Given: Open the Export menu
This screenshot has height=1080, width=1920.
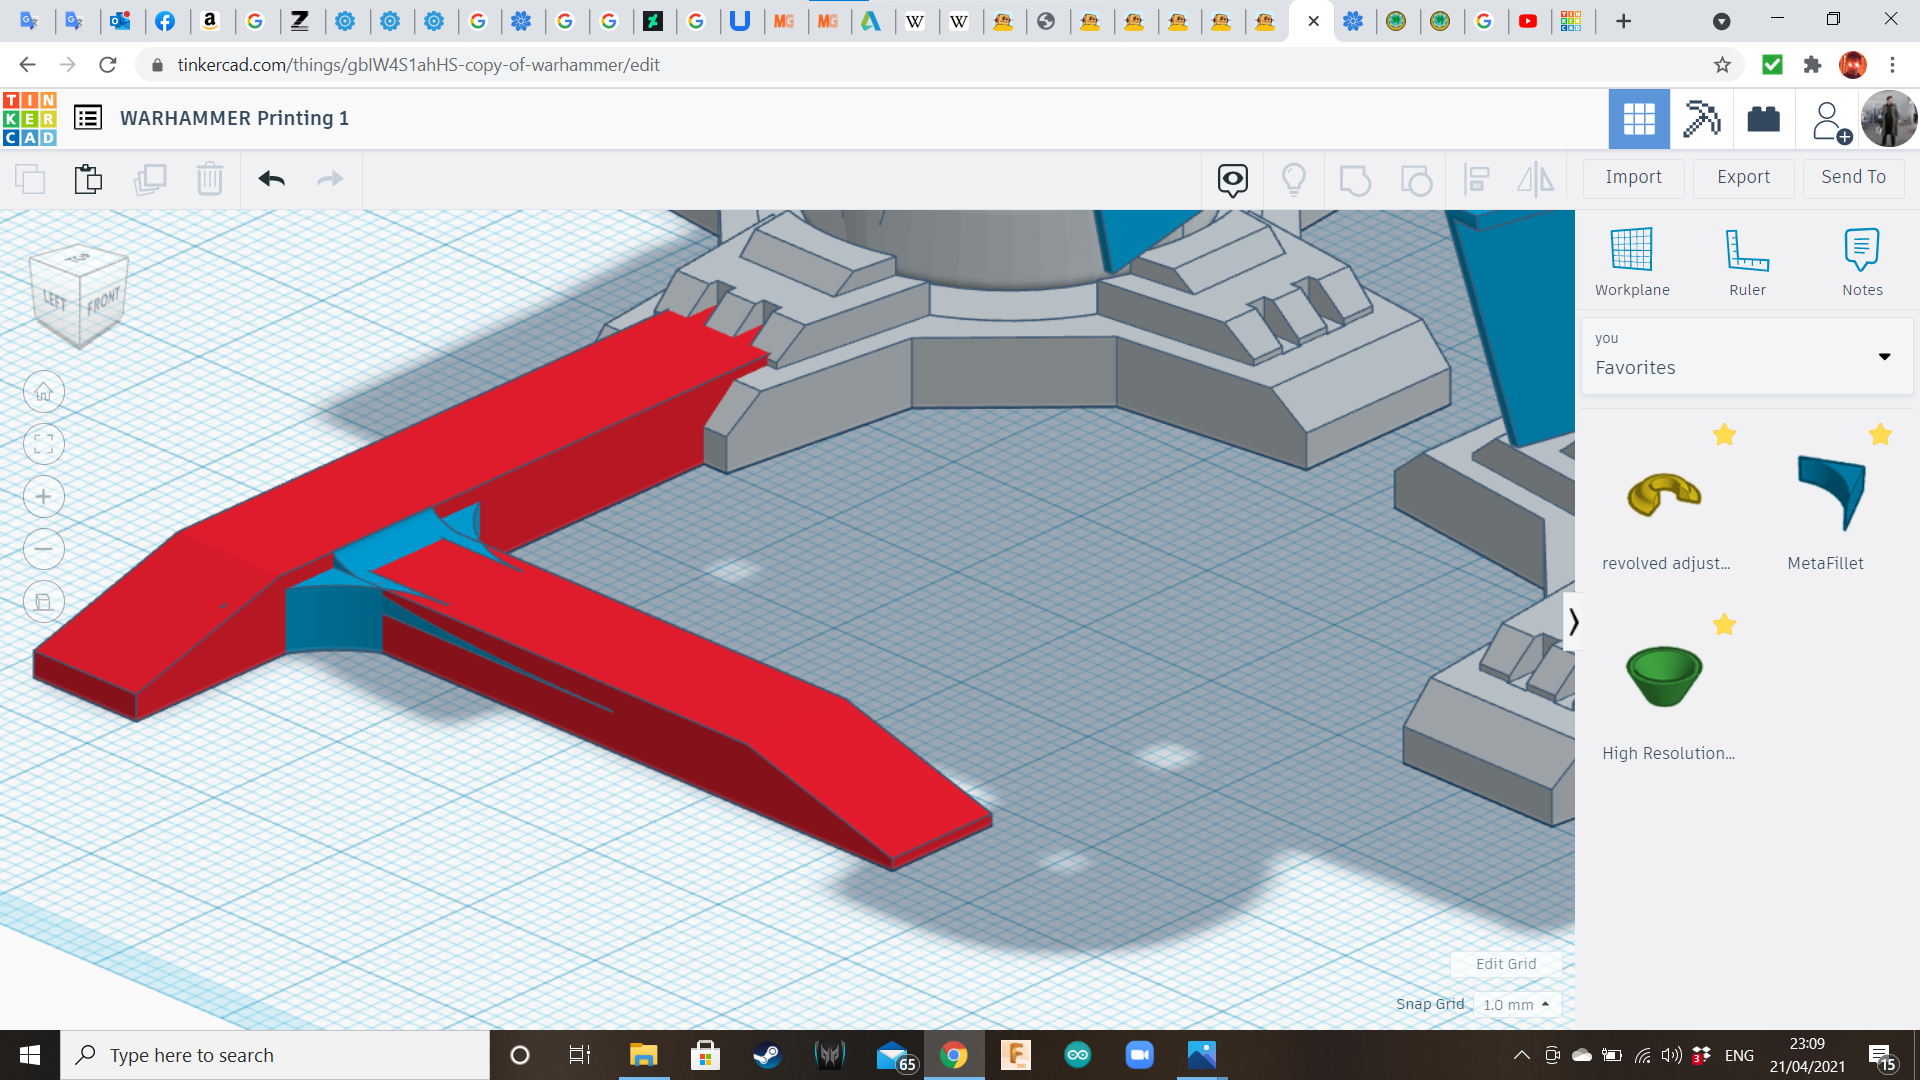Looking at the screenshot, I should click(x=1743, y=177).
